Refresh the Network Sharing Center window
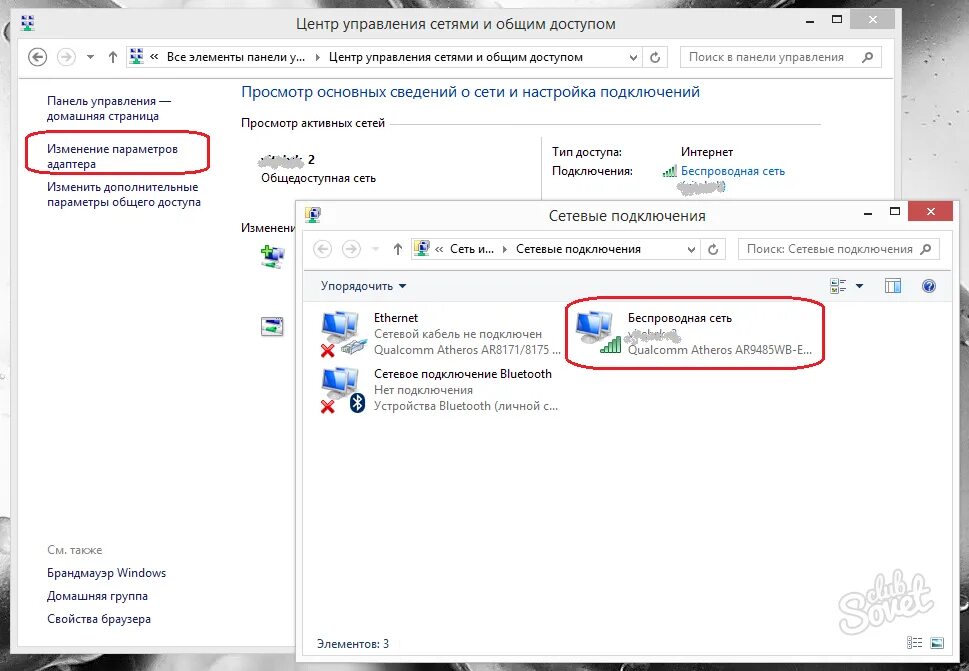This screenshot has width=969, height=671. (x=655, y=57)
